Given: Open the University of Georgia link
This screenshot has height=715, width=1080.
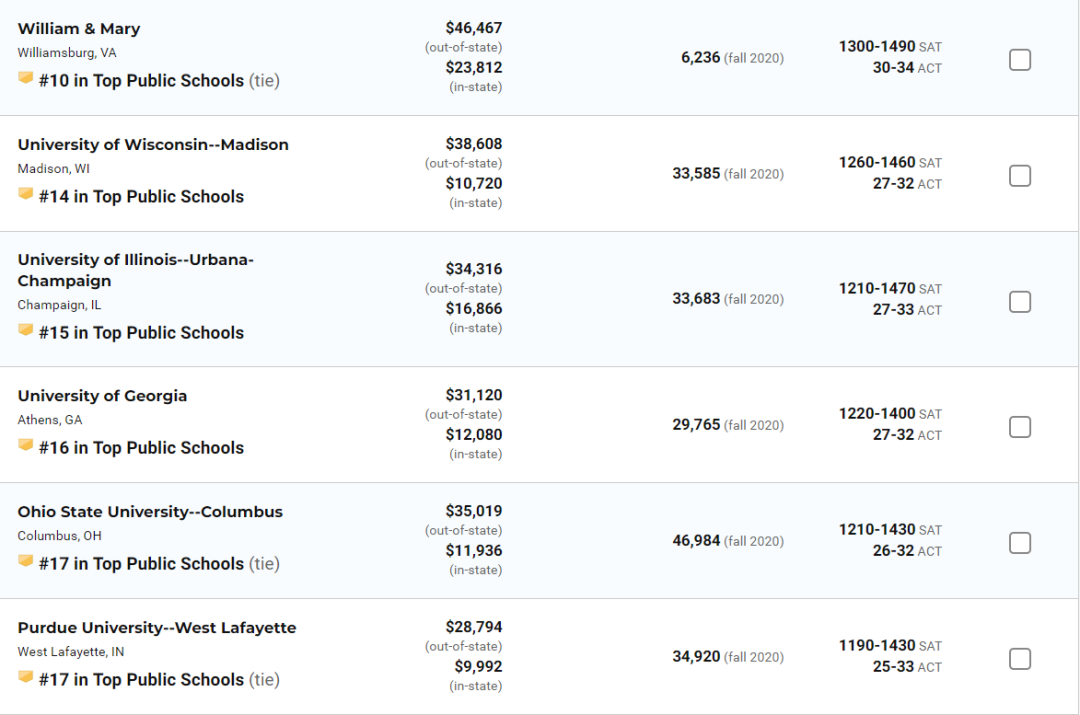Looking at the screenshot, I should (x=102, y=396).
